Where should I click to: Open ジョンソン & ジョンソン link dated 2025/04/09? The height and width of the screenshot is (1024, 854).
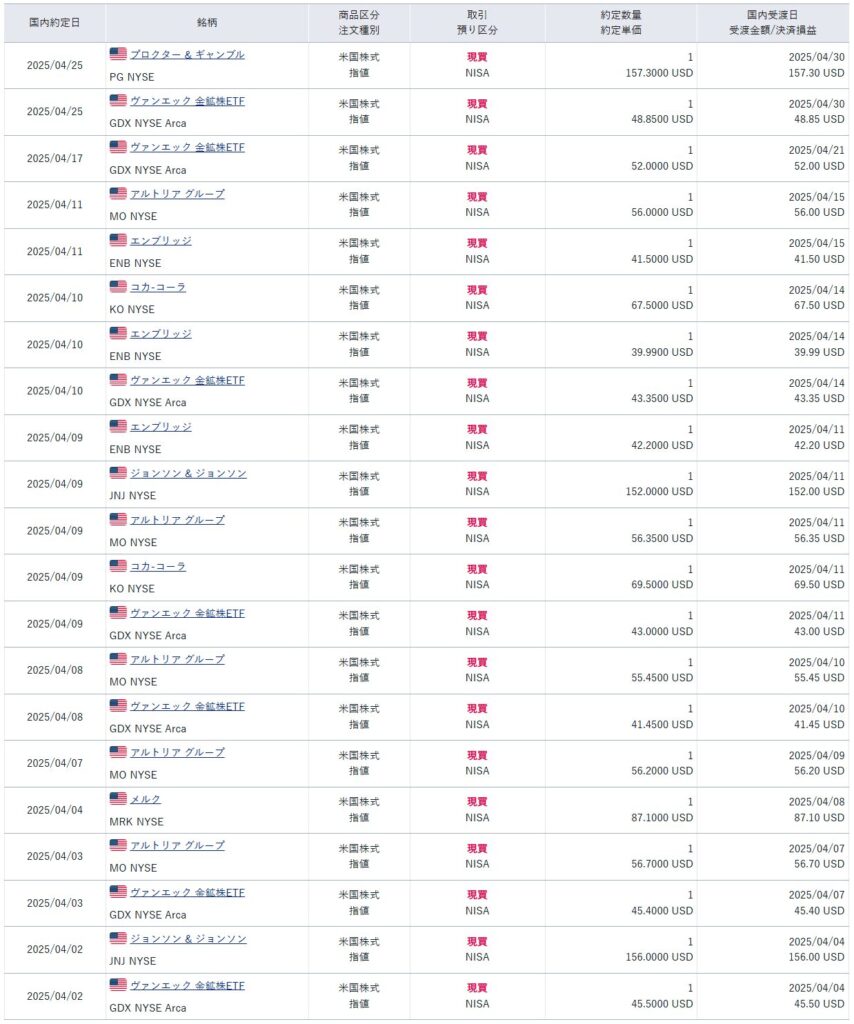(188, 473)
